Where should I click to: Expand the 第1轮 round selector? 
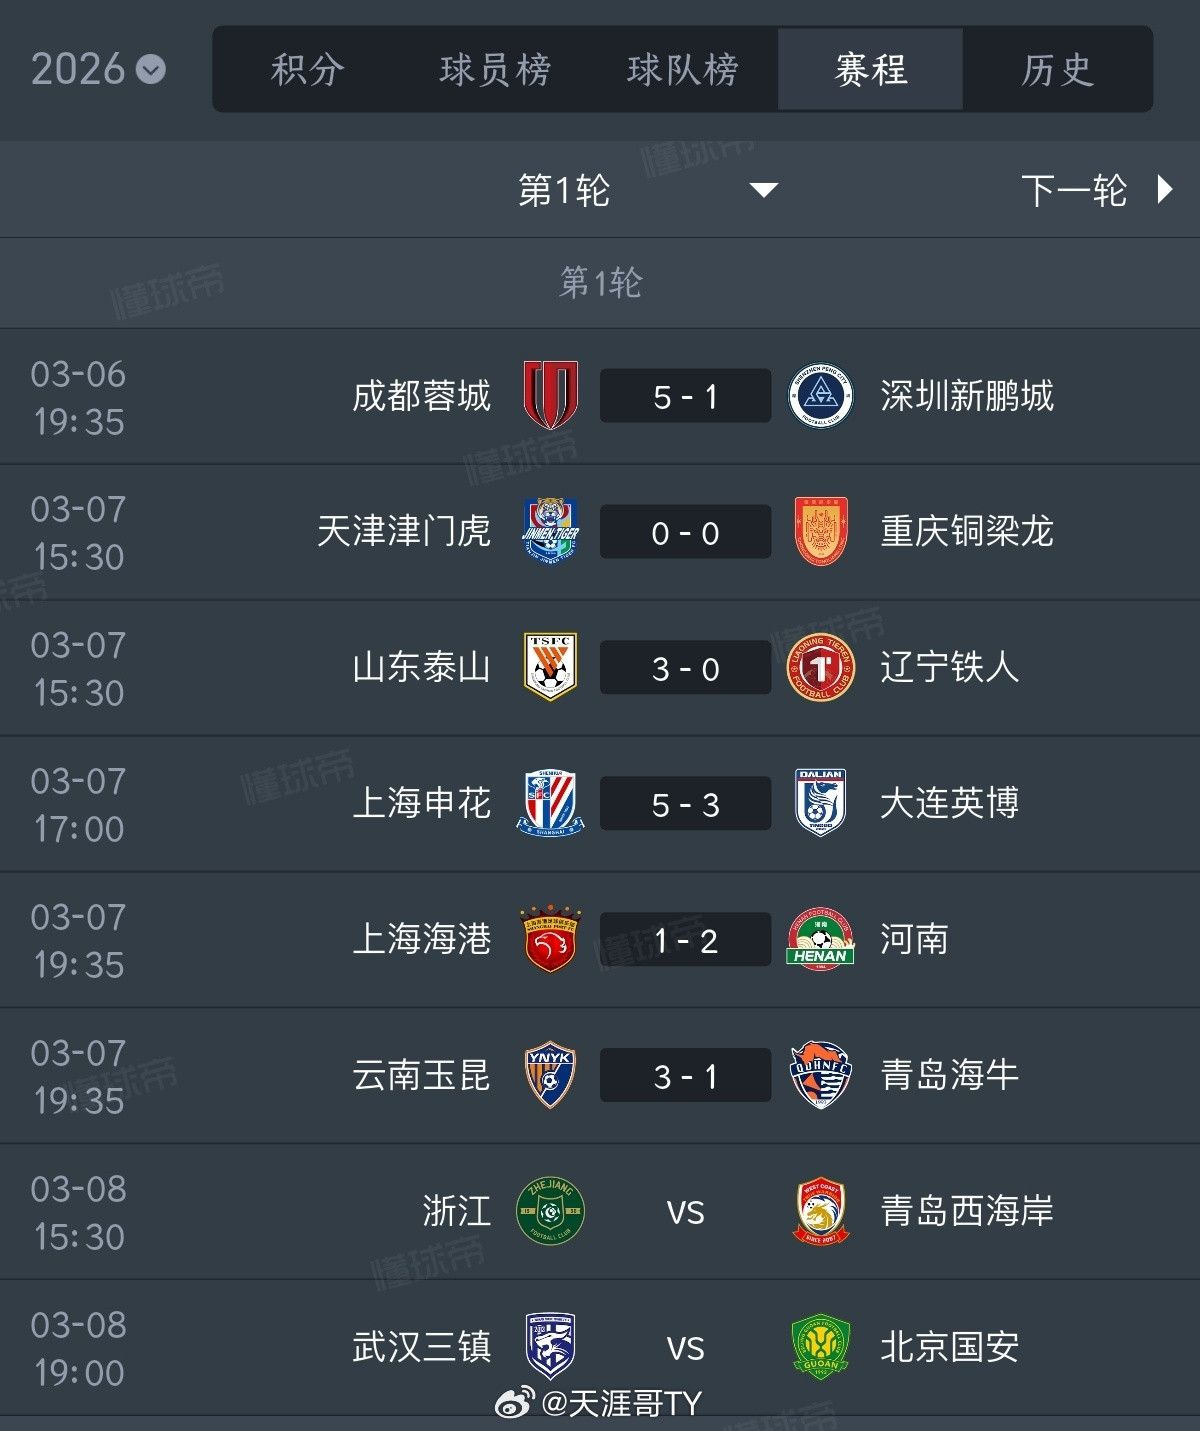pyautogui.click(x=600, y=189)
